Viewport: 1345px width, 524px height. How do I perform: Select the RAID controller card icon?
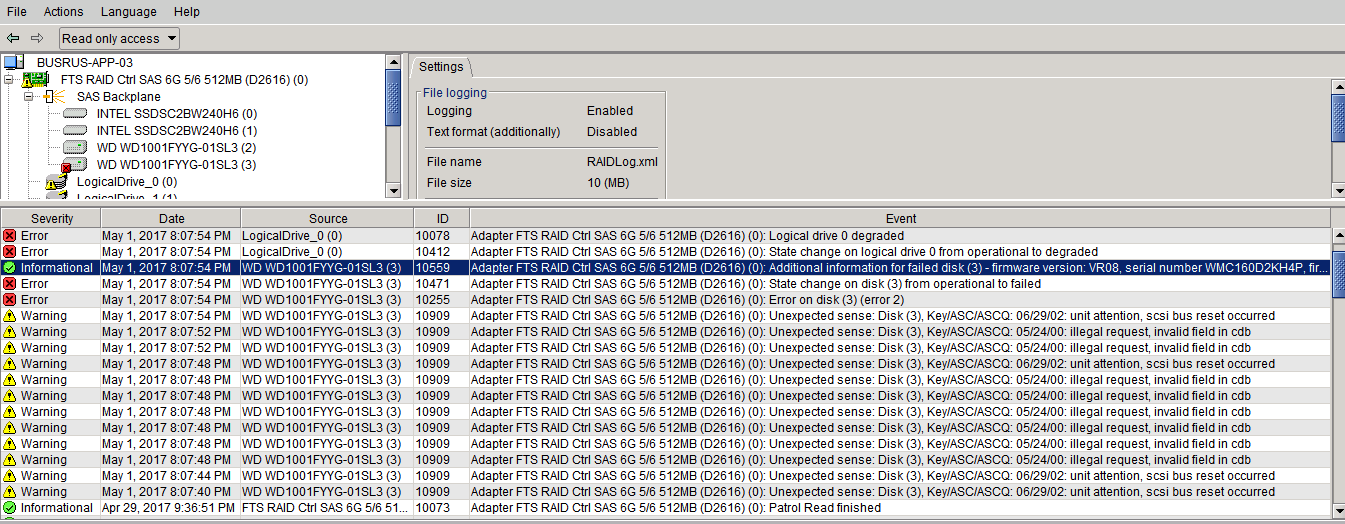coord(36,79)
